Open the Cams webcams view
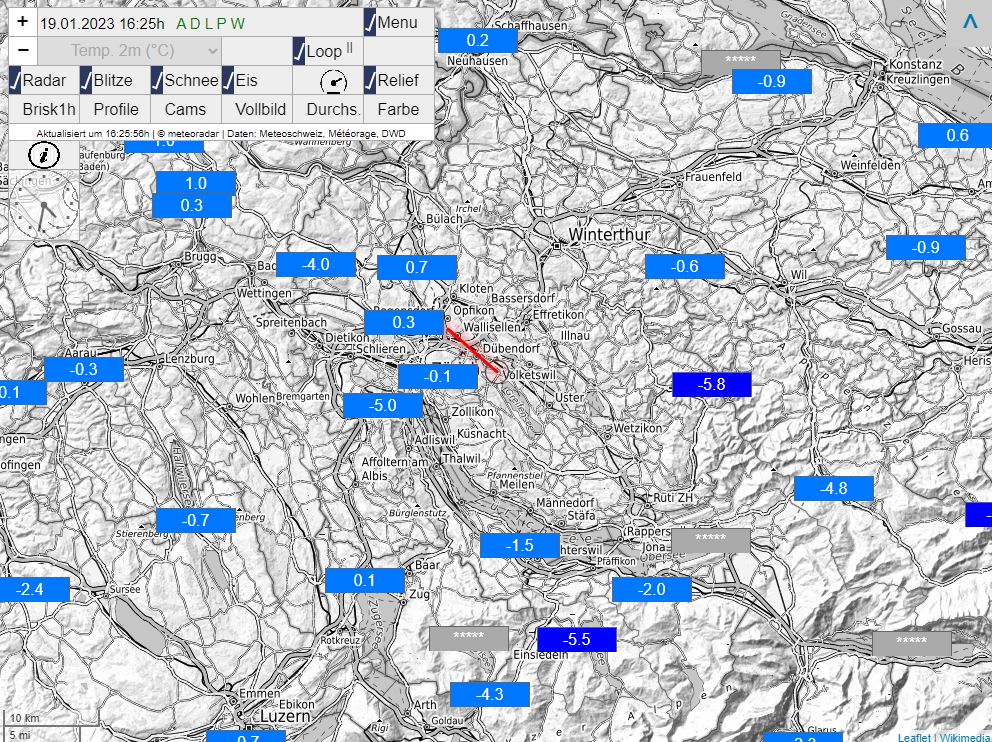The height and width of the screenshot is (742, 992). 185,109
